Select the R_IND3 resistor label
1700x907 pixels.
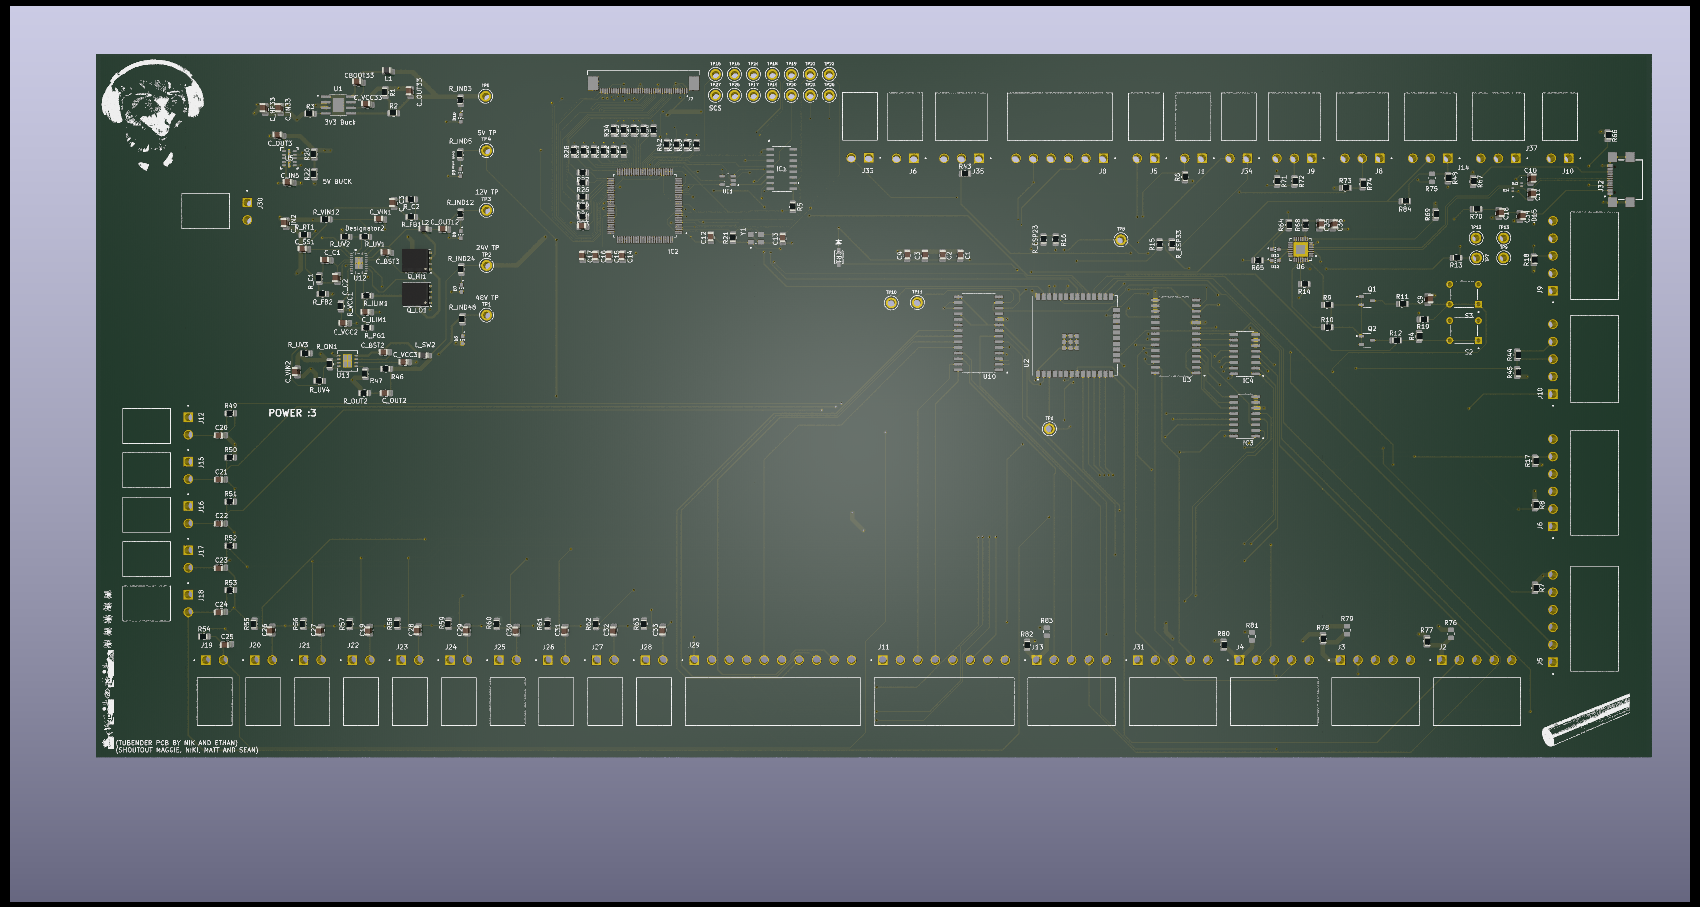460,89
